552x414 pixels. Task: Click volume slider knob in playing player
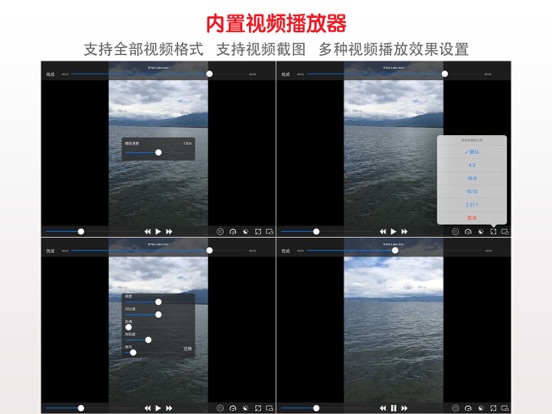coord(316,408)
